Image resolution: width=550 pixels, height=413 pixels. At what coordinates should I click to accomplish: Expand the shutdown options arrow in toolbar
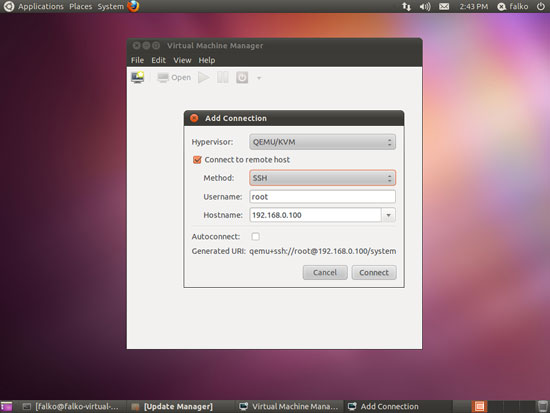click(259, 78)
